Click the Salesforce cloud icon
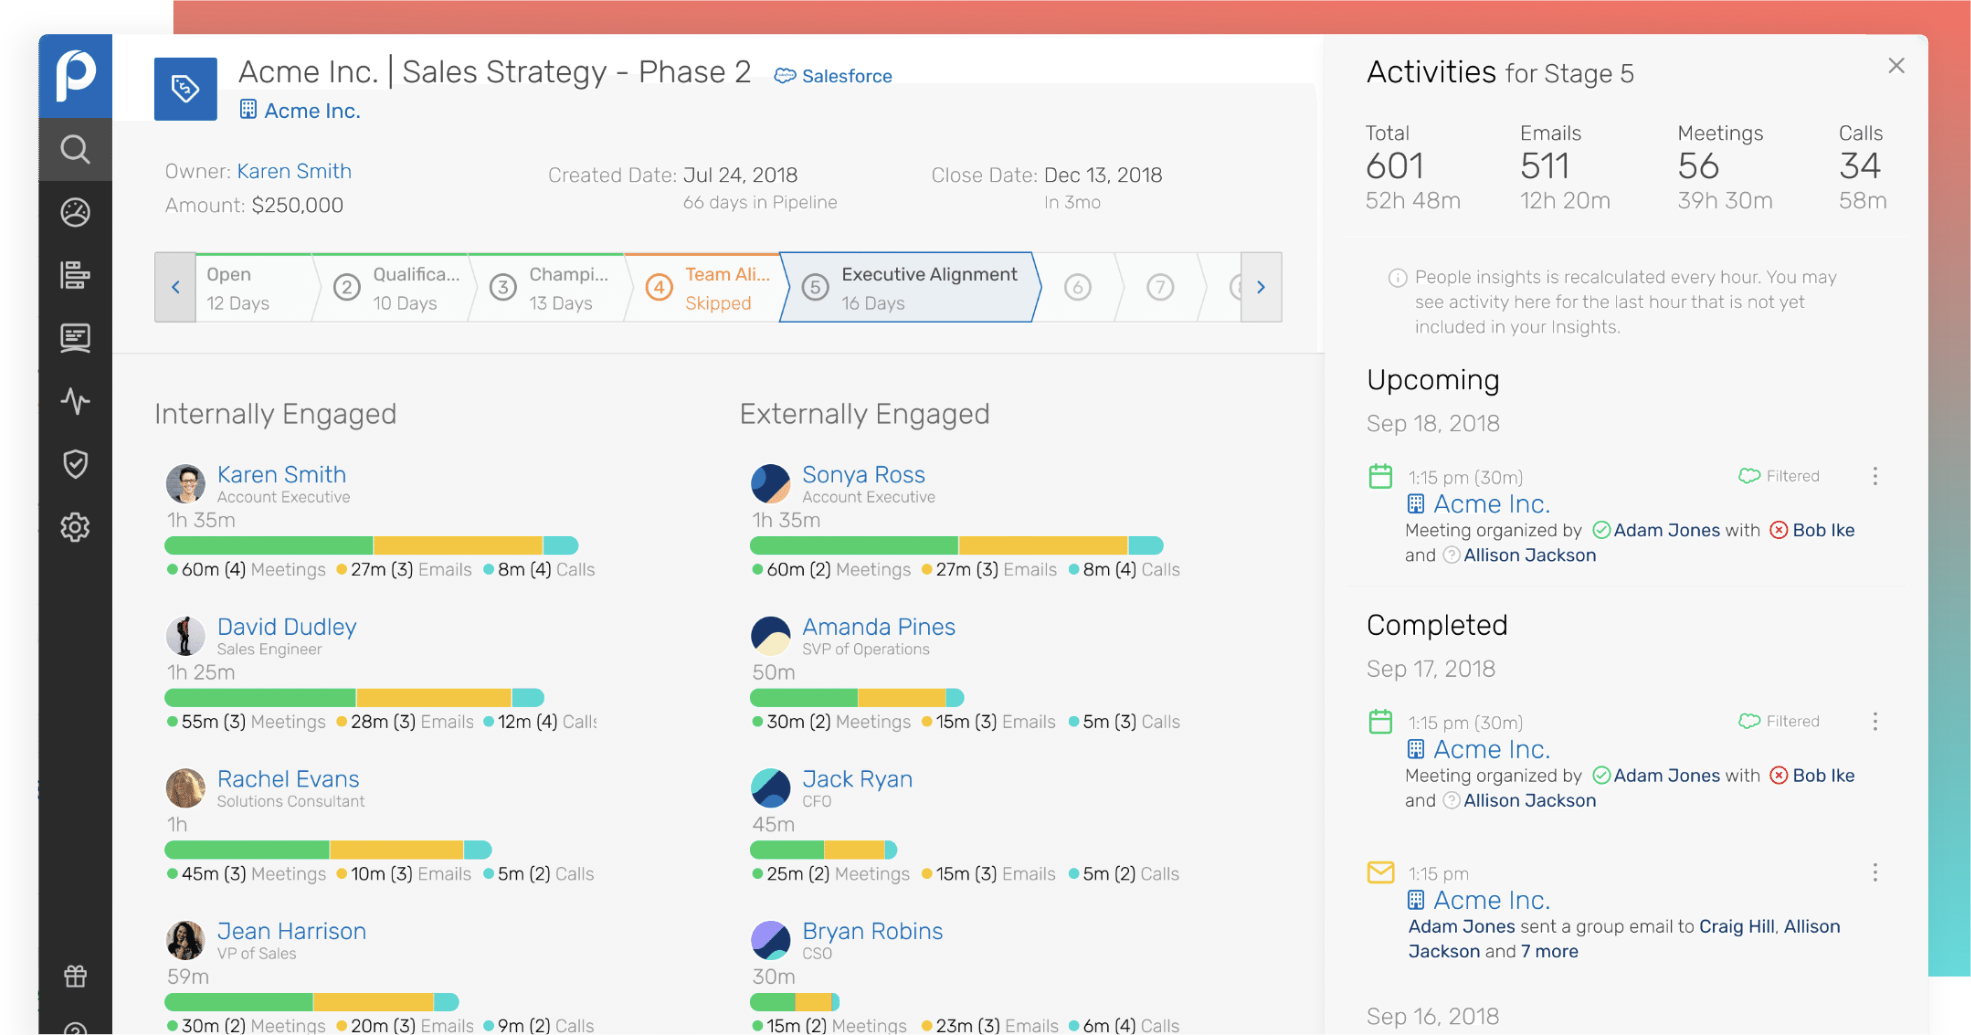Image resolution: width=1971 pixels, height=1035 pixels. click(x=785, y=76)
